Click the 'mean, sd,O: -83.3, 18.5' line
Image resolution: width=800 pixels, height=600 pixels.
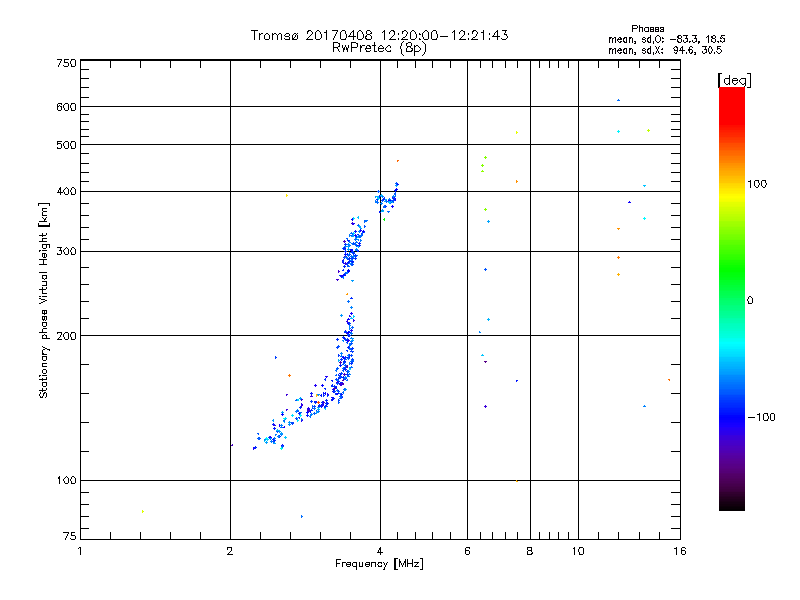point(666,39)
